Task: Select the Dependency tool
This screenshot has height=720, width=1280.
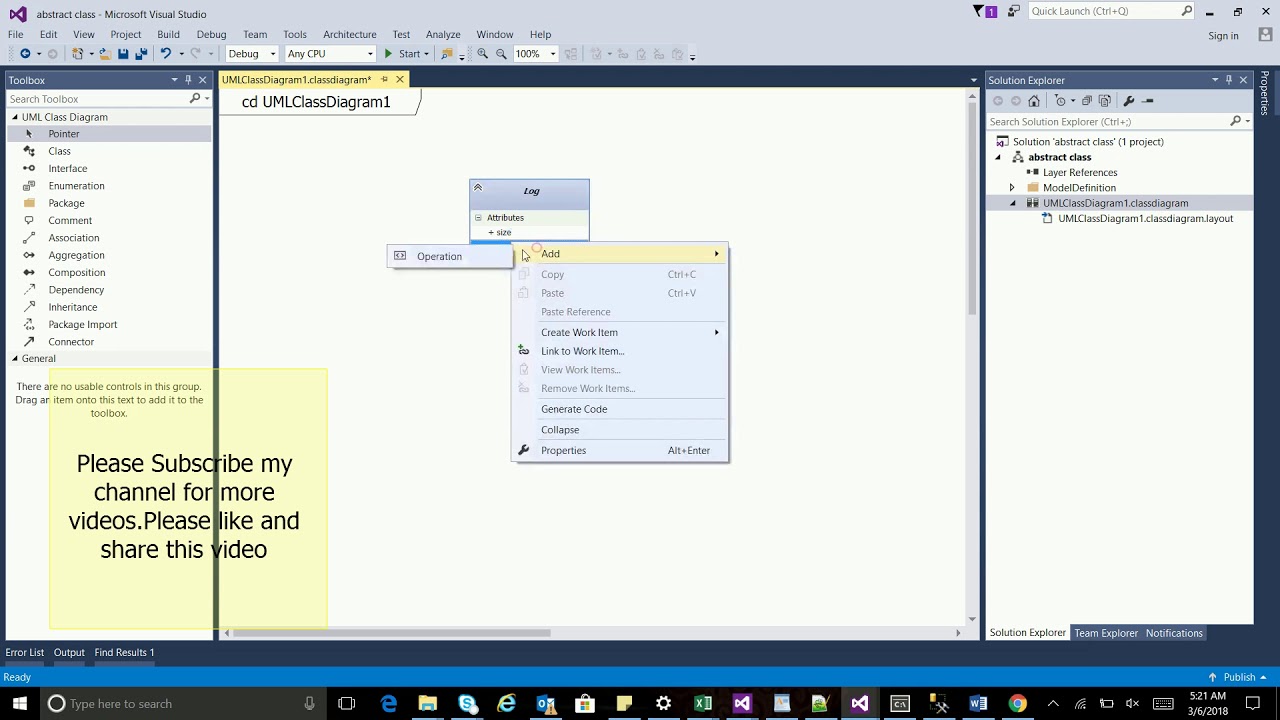Action: 76,290
